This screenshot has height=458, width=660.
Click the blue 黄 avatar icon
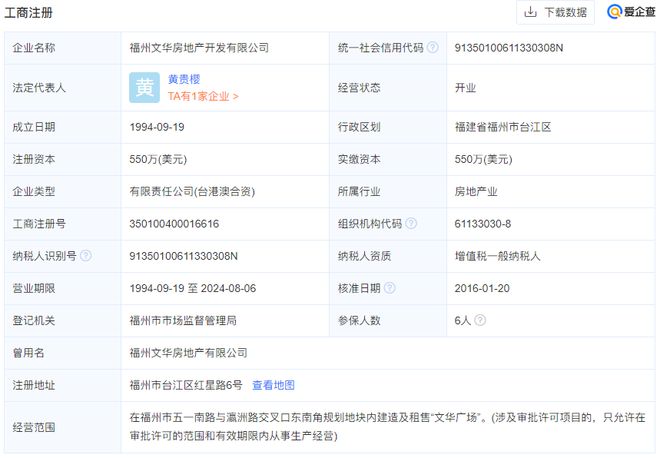(143, 88)
